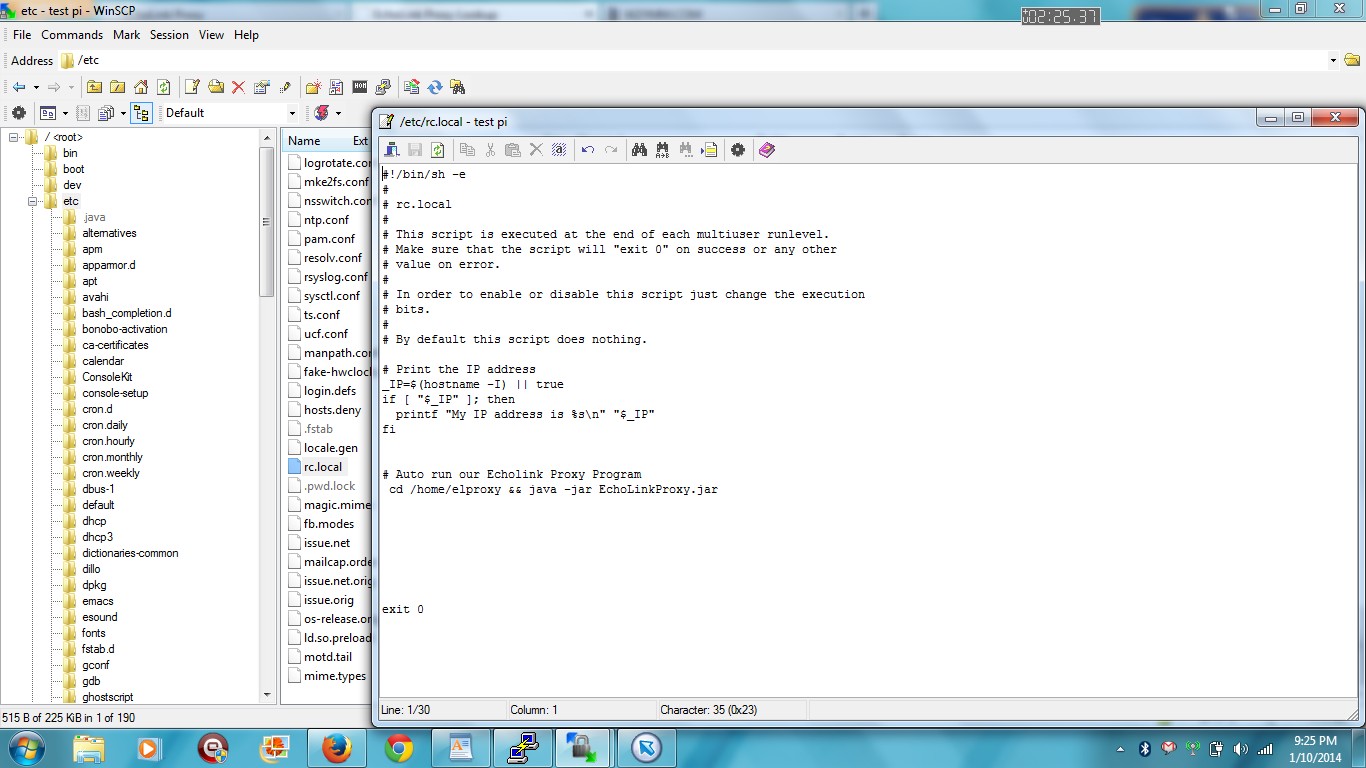Screen dimensions: 1366x768
Task: Open the Commands menu
Action: tap(72, 34)
